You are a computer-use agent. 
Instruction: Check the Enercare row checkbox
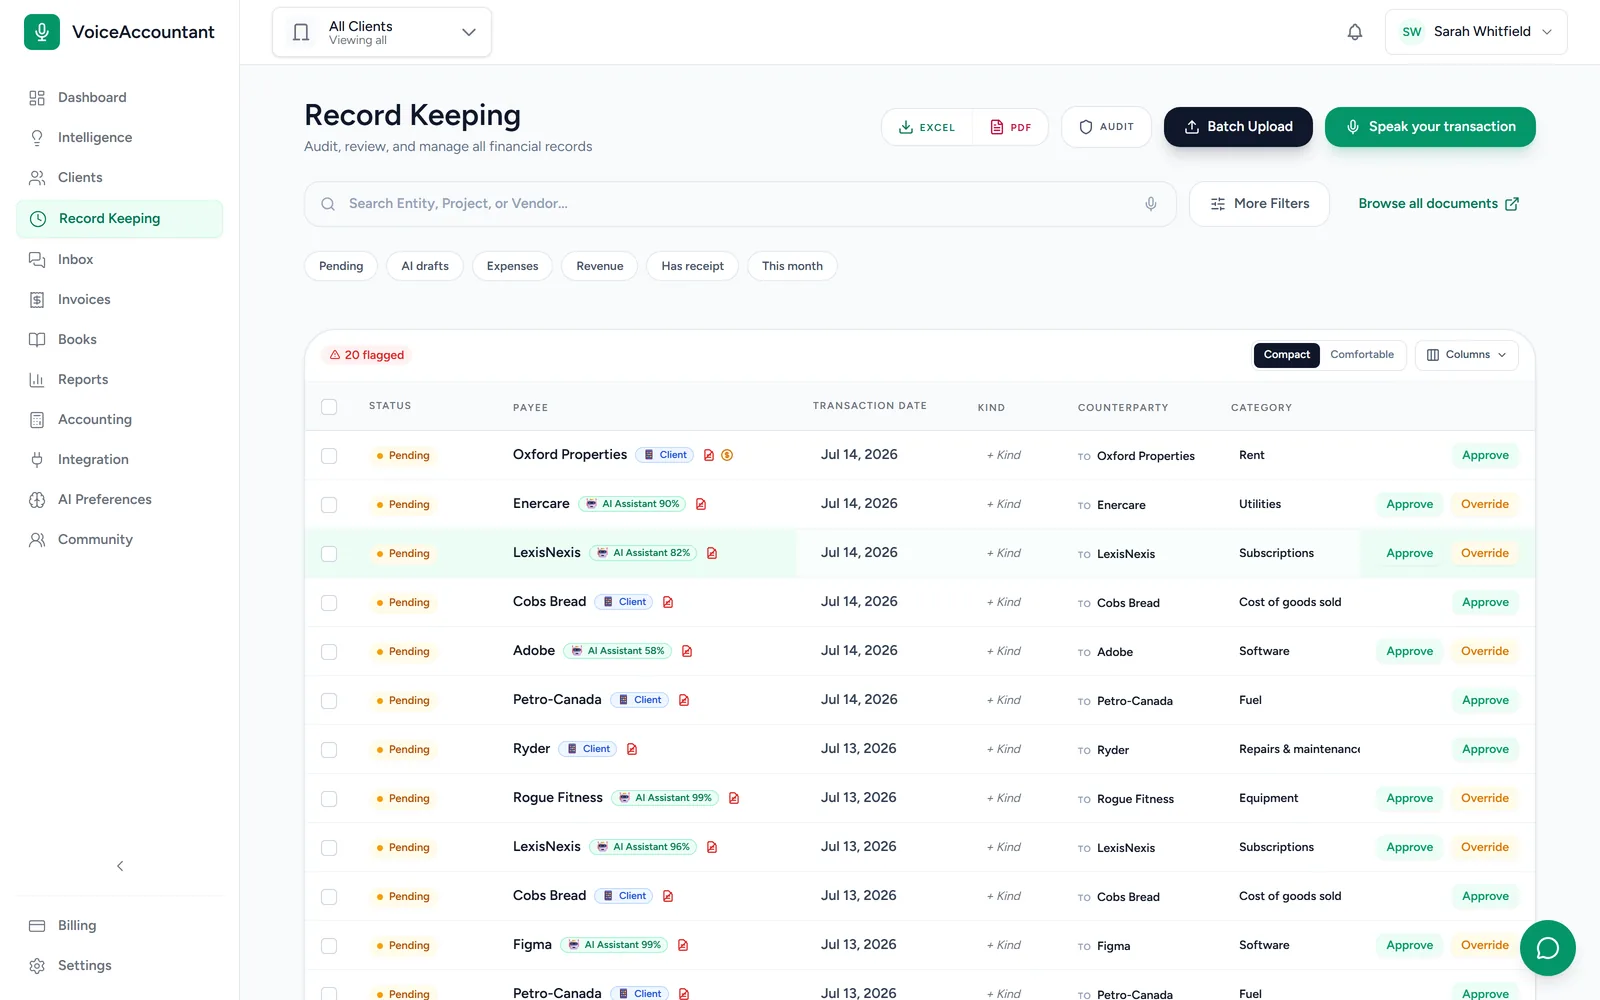[329, 505]
